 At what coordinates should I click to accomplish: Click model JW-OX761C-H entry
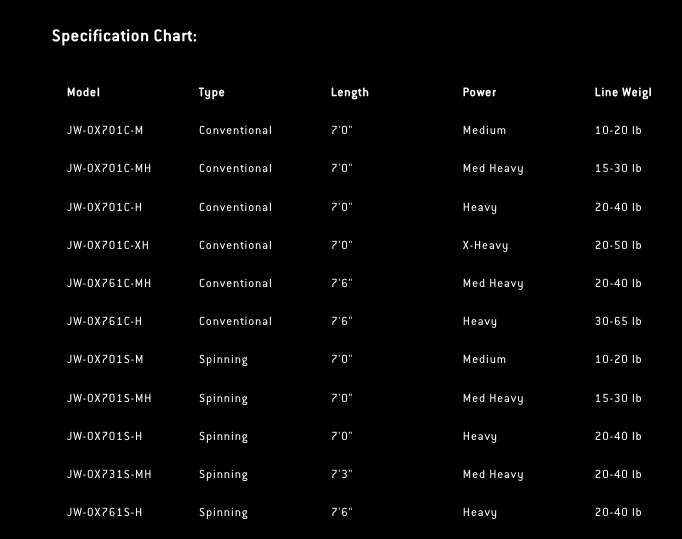point(105,321)
